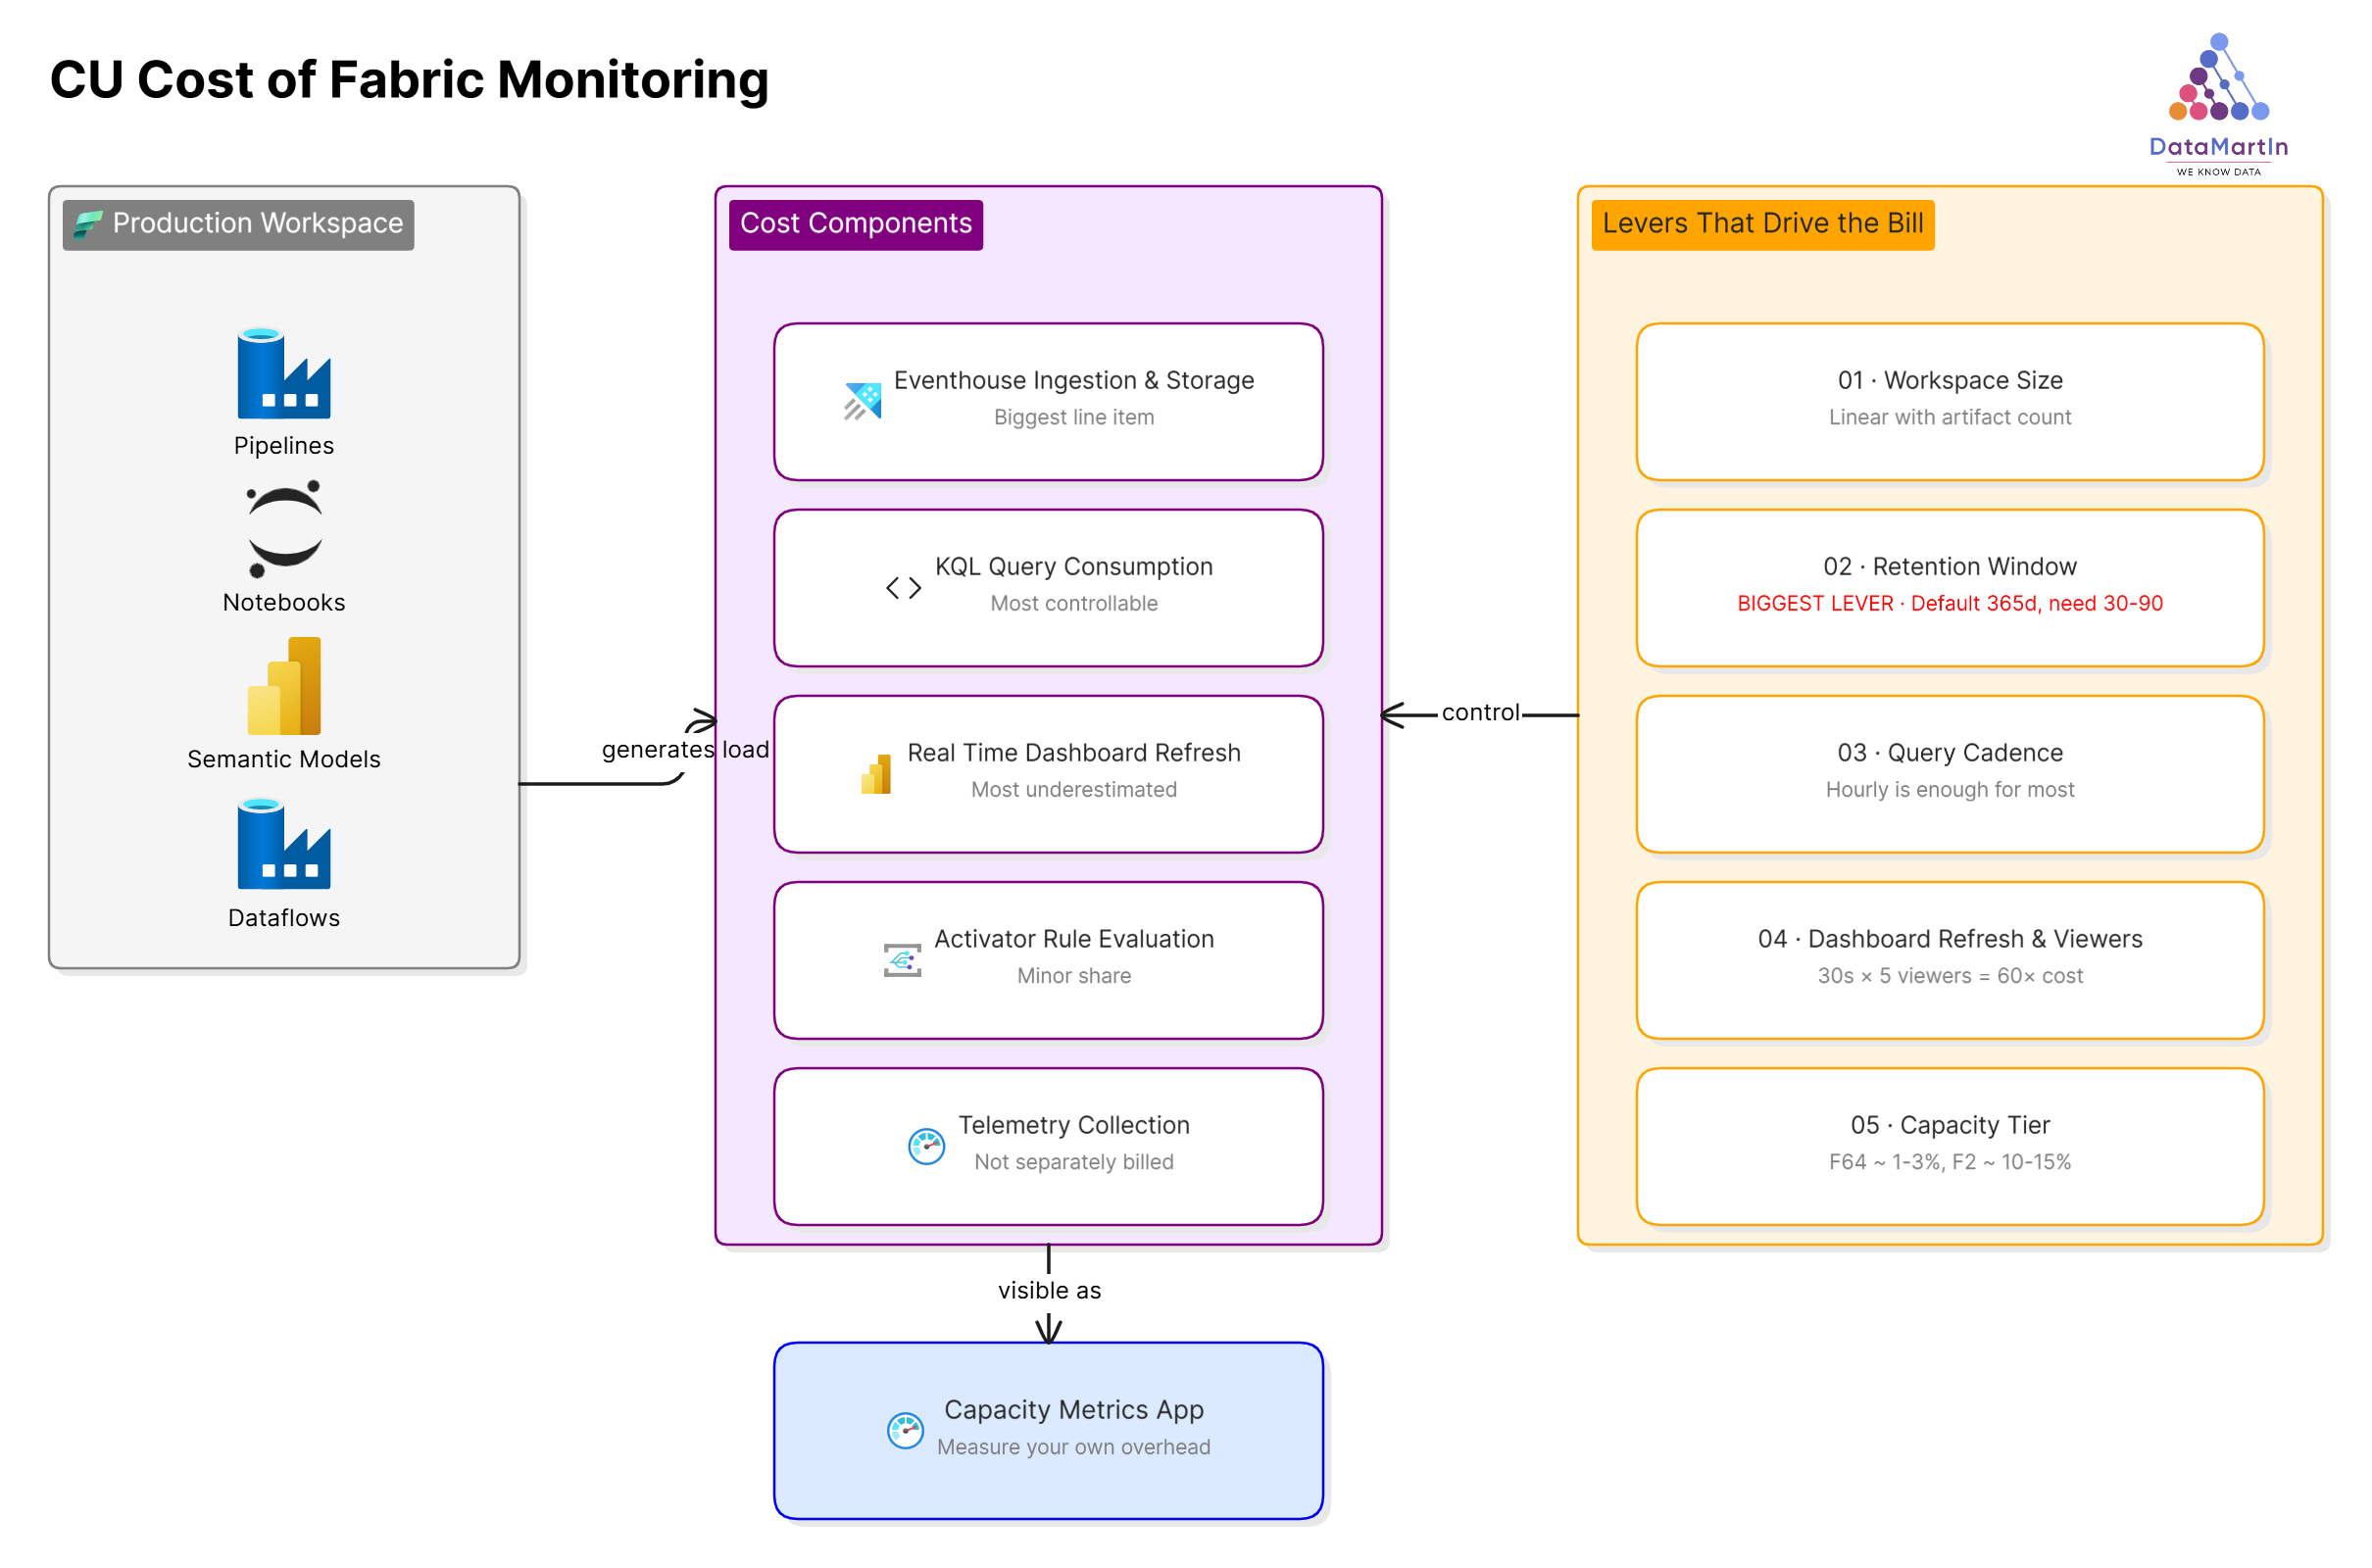Open the Capacity Metrics App box
The image size is (2372, 1568).
point(1049,1432)
